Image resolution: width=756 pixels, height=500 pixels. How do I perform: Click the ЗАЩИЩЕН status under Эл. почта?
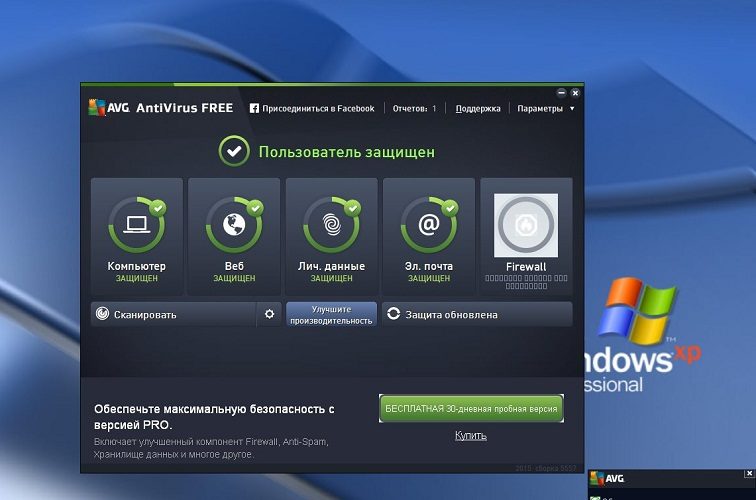coord(429,278)
